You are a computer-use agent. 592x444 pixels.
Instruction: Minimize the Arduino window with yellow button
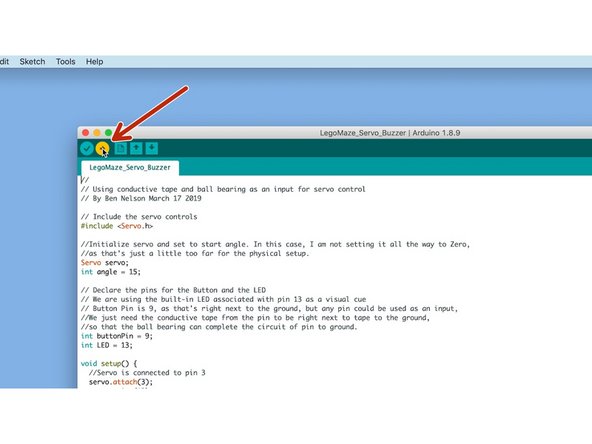click(97, 133)
